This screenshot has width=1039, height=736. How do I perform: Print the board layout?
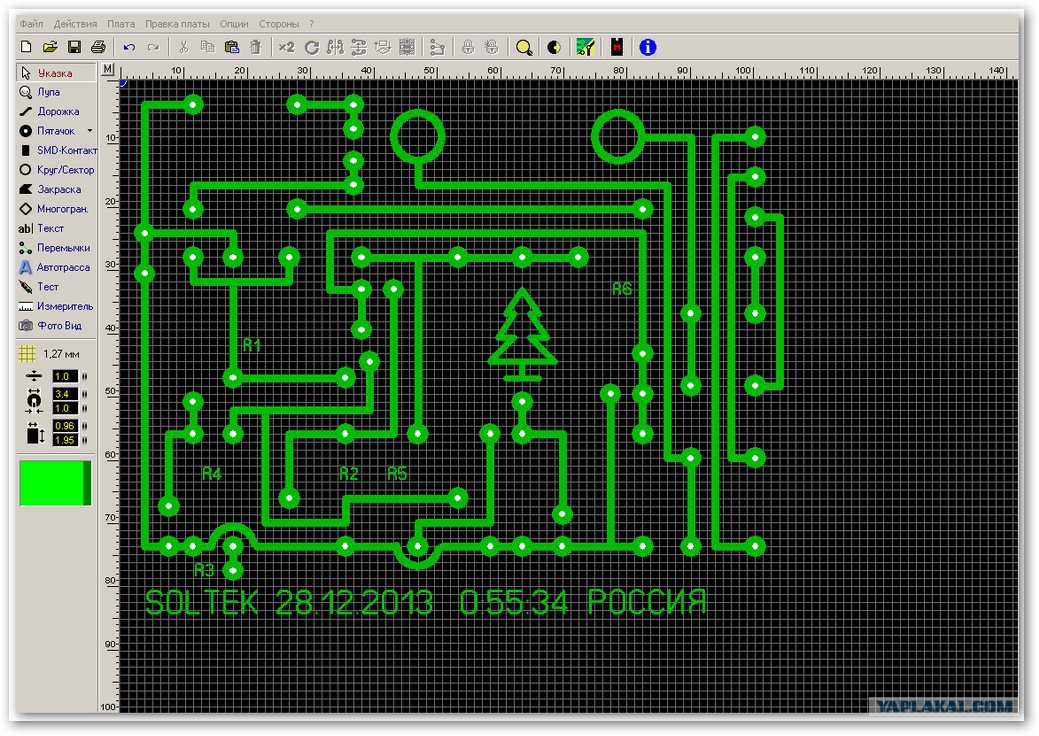coord(98,47)
